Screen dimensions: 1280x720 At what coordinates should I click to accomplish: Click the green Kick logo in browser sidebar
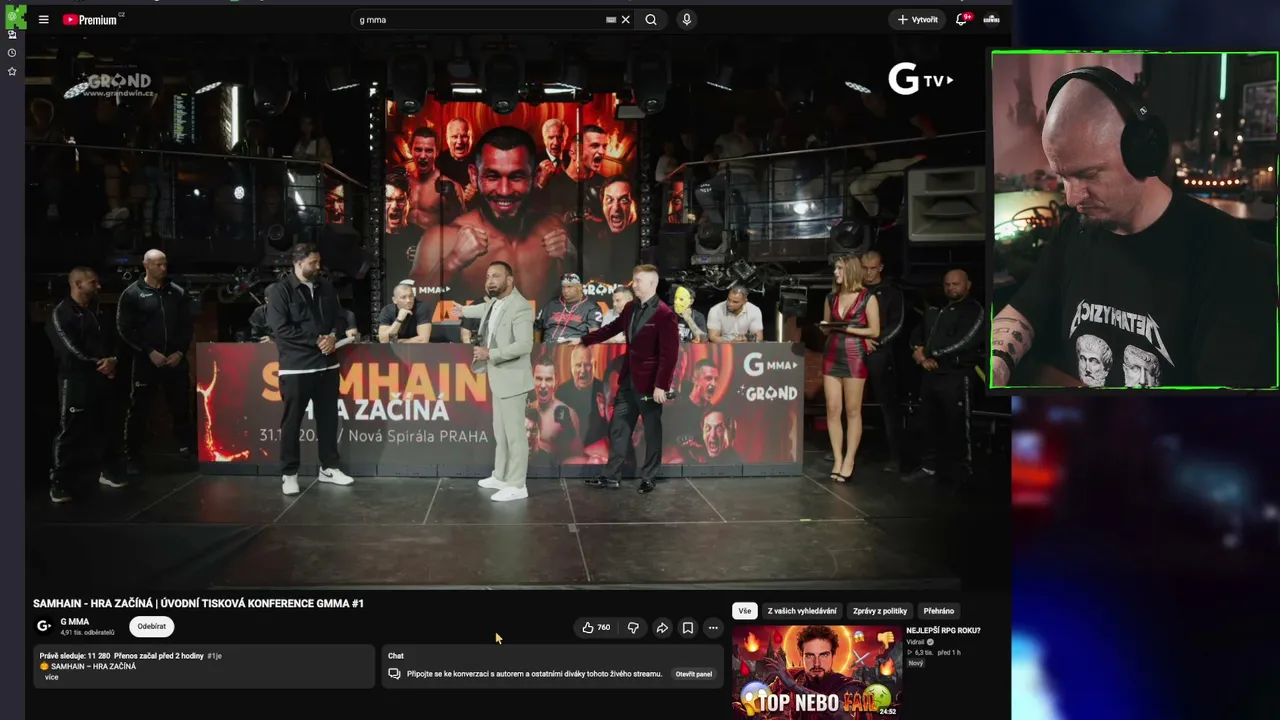click(x=15, y=16)
